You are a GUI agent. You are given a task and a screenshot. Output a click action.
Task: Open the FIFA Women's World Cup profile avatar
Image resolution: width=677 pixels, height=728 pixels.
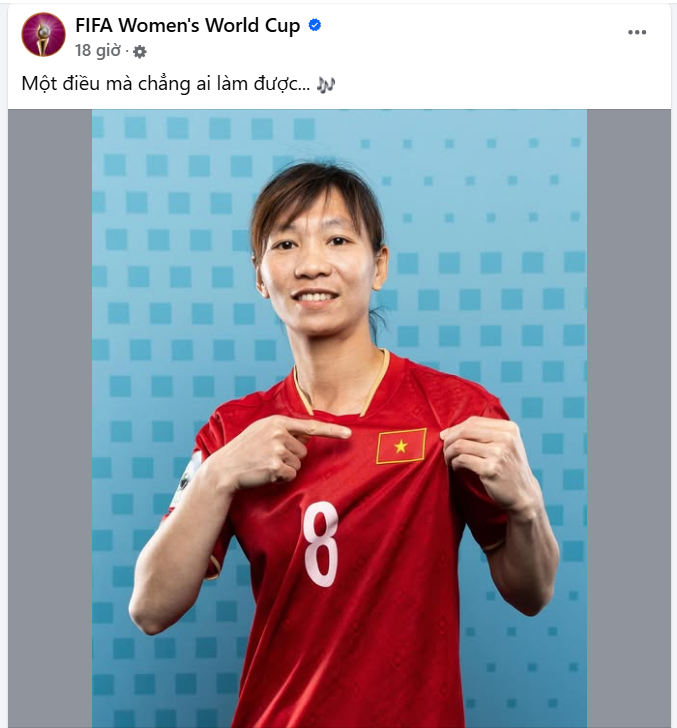[x=43, y=34]
